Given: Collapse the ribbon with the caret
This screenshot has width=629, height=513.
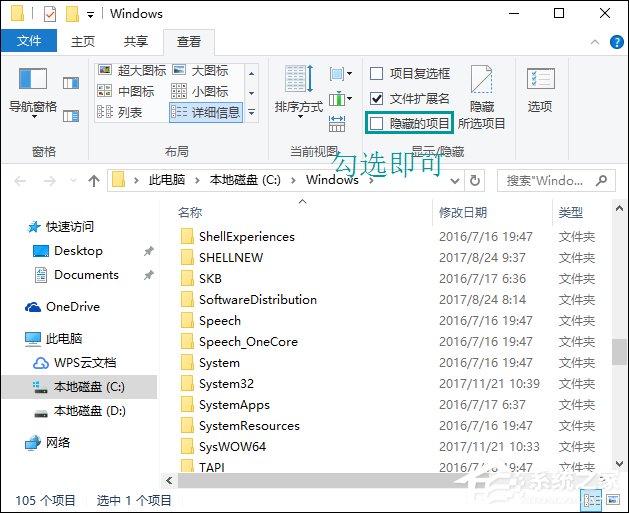Looking at the screenshot, I should pyautogui.click(x=595, y=42).
